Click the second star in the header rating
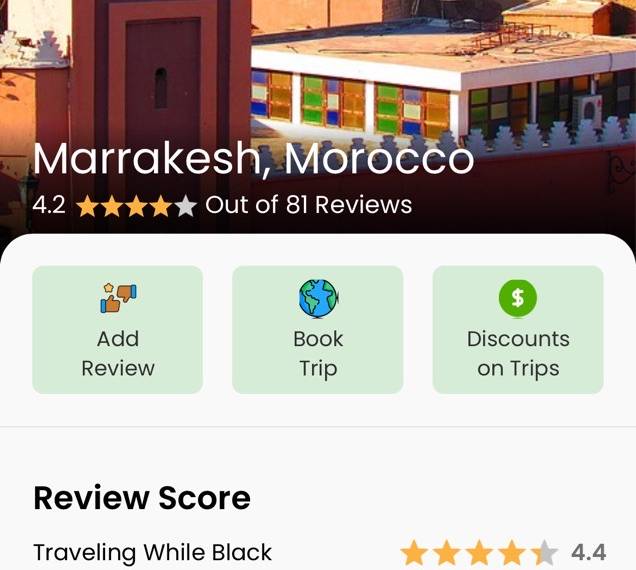 [112, 206]
